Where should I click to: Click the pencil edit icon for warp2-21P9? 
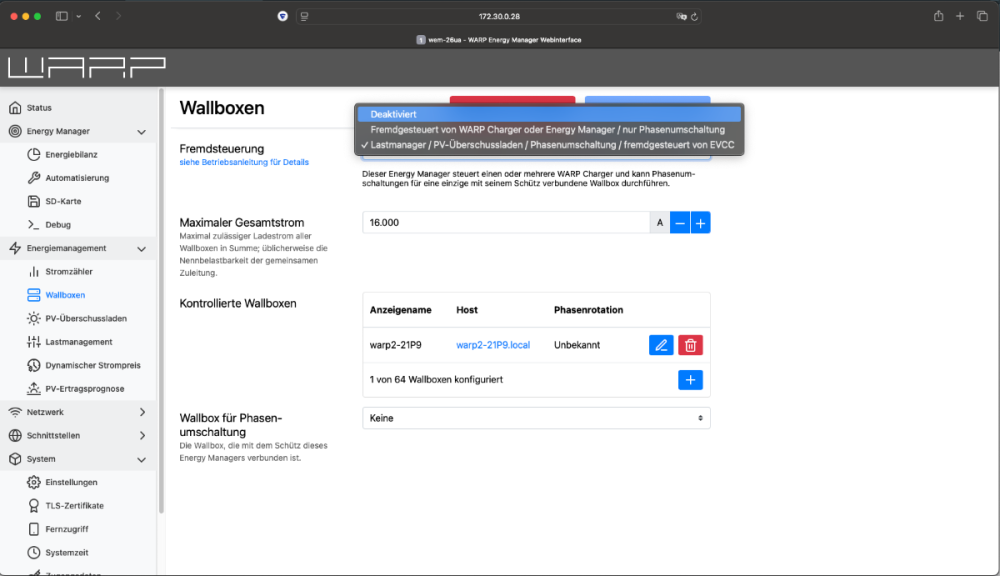[x=661, y=345]
